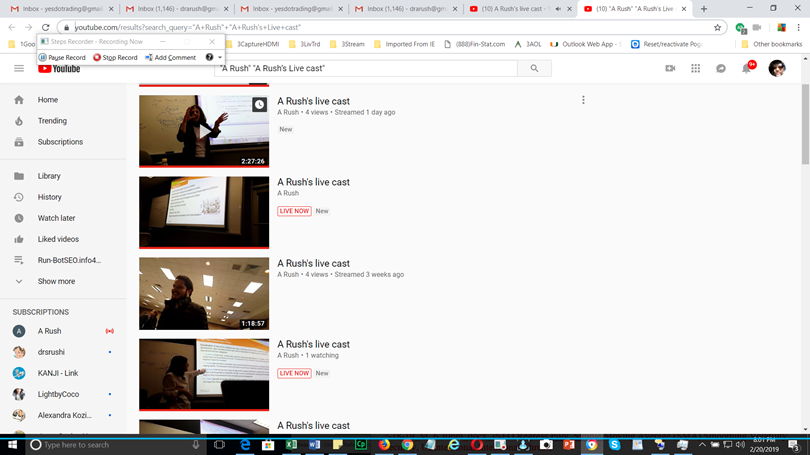Screen dimensions: 810x455
Task: Bookmark this page with the star icon
Action: pos(718,28)
